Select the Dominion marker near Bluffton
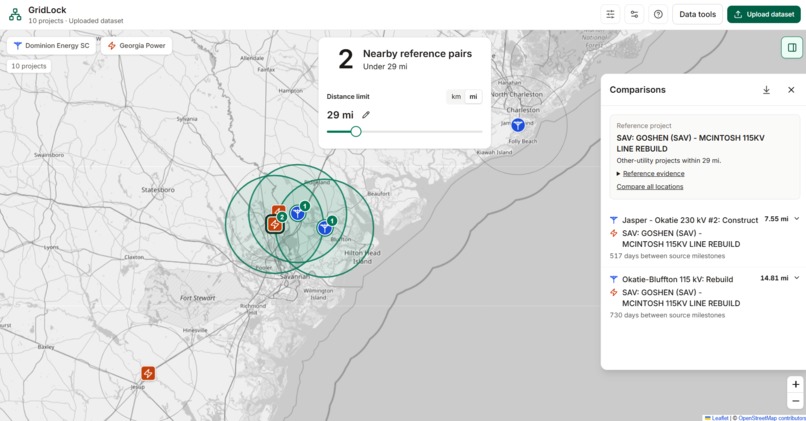The image size is (806, 421). click(324, 228)
